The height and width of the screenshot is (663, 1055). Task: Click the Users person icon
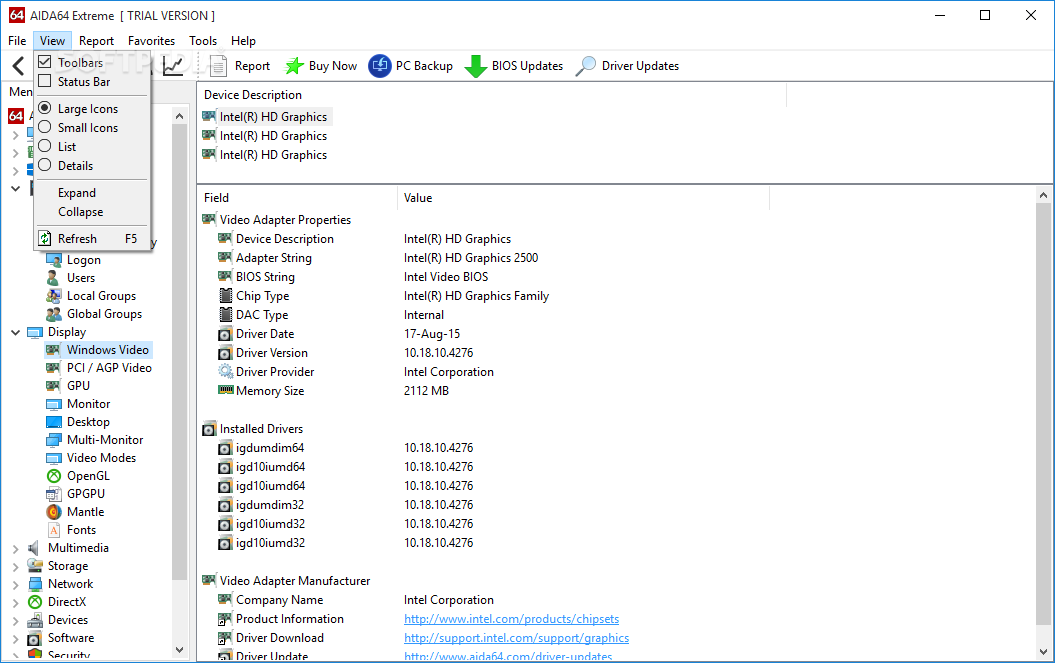[x=54, y=278]
